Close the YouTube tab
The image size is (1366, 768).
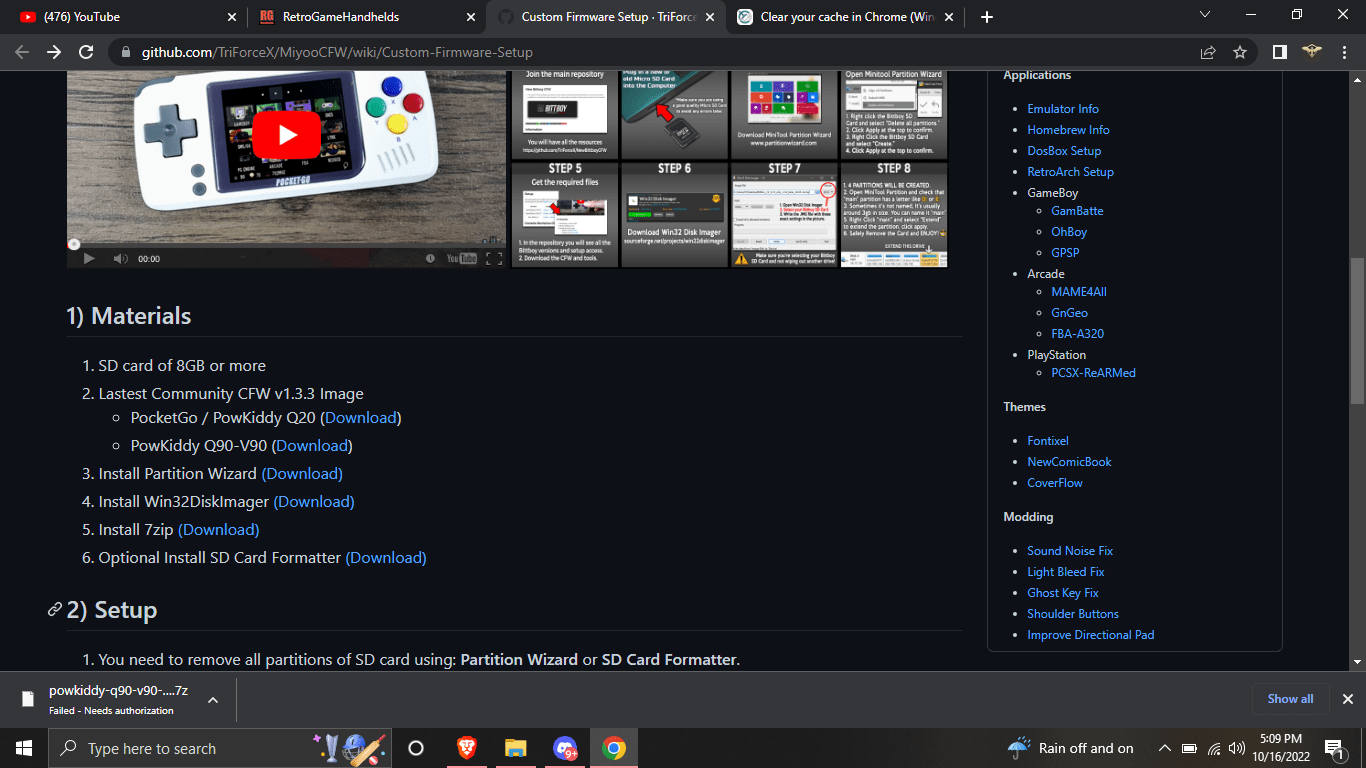(x=232, y=17)
